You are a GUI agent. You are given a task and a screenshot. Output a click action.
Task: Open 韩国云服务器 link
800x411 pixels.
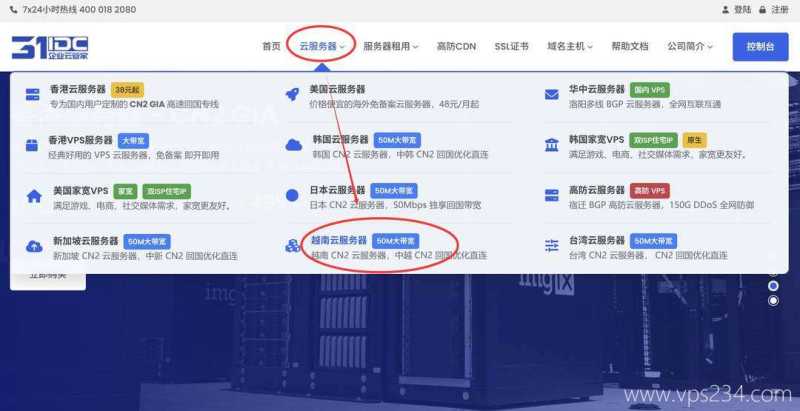(340, 139)
